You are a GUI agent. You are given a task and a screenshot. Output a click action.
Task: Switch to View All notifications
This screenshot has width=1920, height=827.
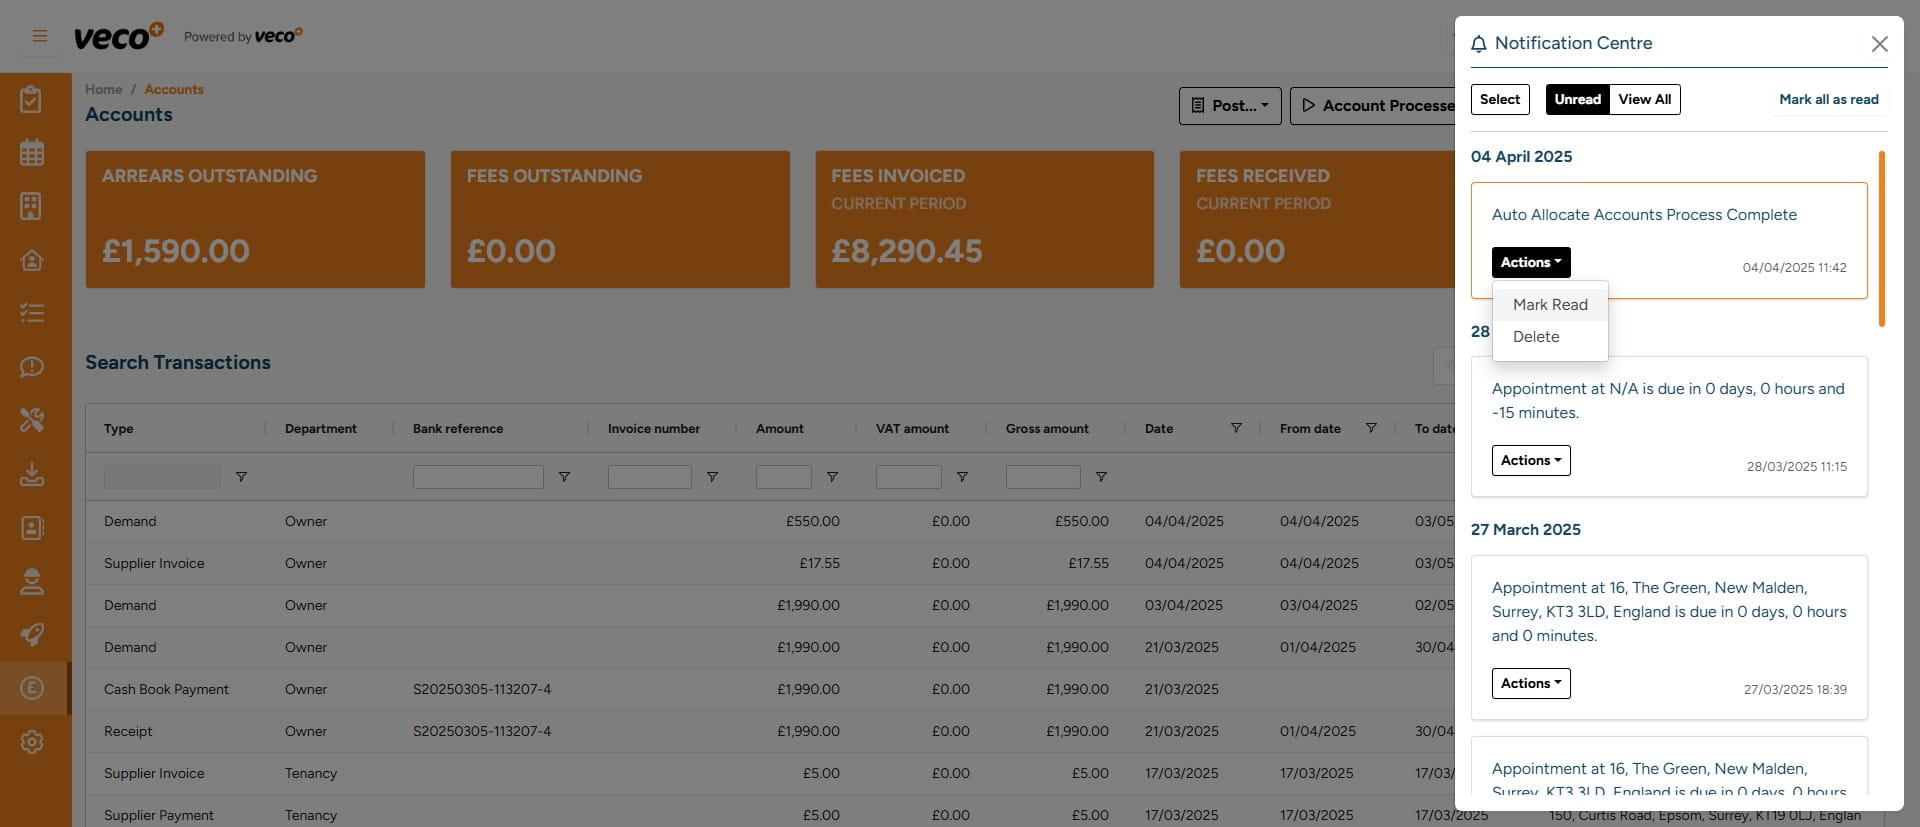tap(1644, 99)
